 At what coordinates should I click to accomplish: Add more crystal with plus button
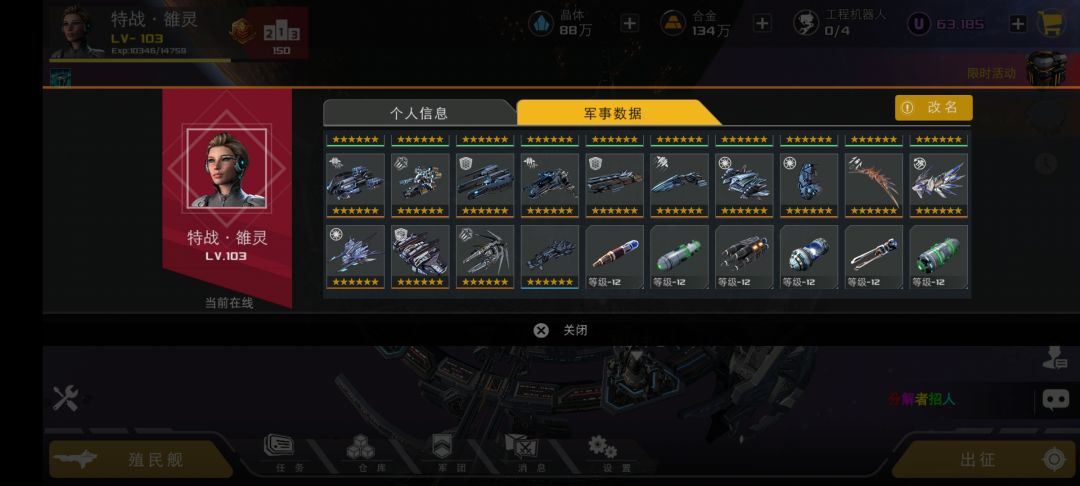tap(629, 23)
